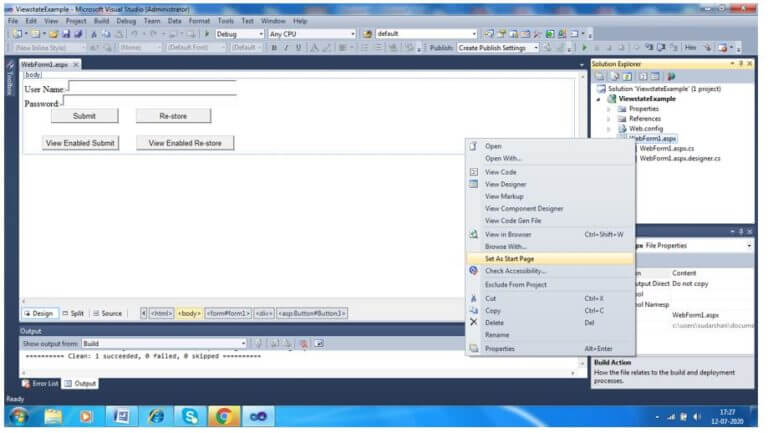Viewport: 768px width, 433px height.
Task: Open the Show output from Build dropdown
Action: [x=164, y=343]
